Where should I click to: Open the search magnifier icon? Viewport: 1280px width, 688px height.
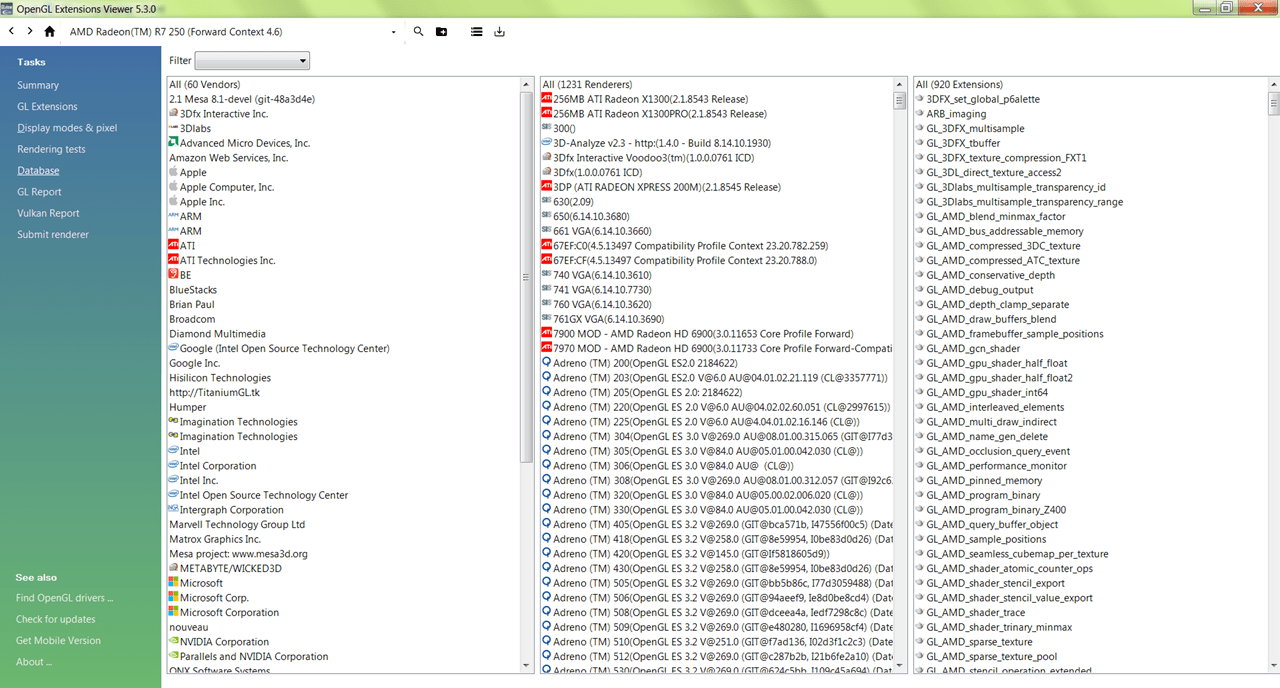click(x=418, y=31)
